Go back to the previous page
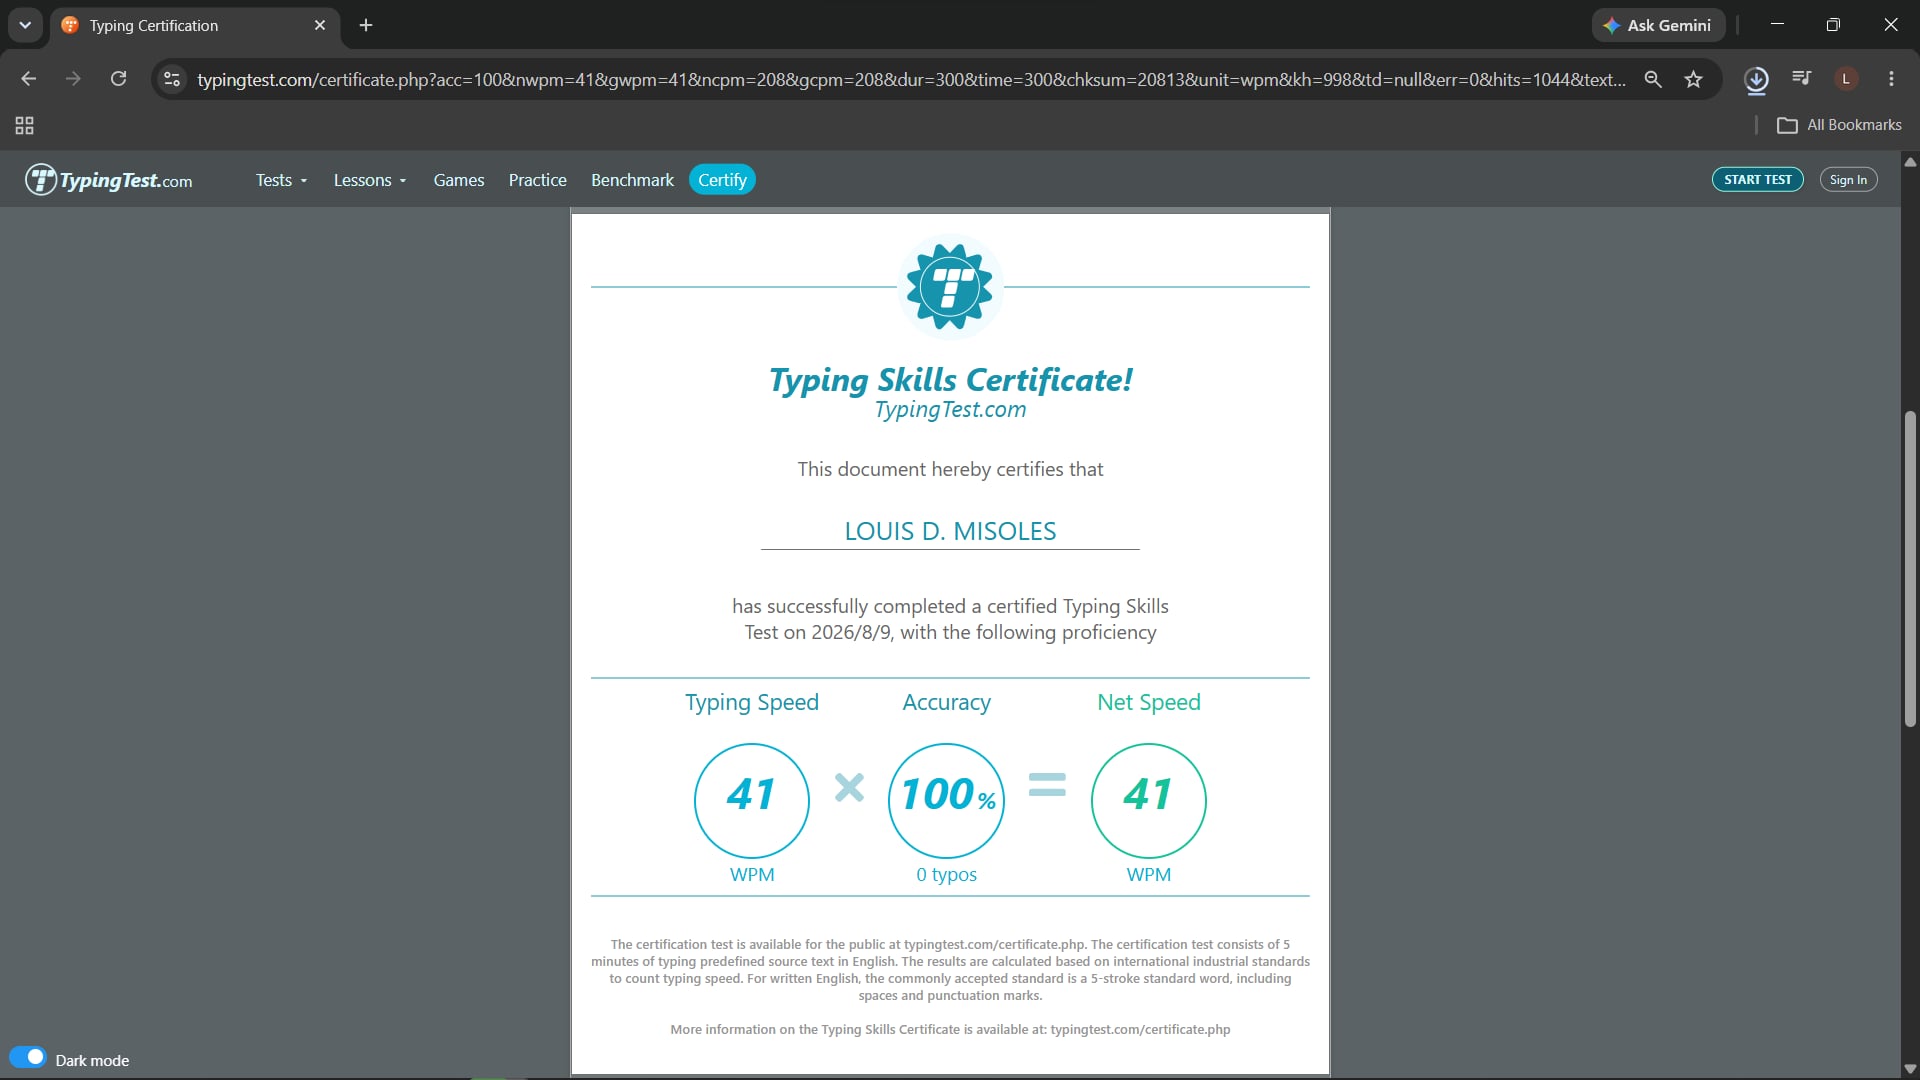Image resolution: width=1920 pixels, height=1080 pixels. 28,79
